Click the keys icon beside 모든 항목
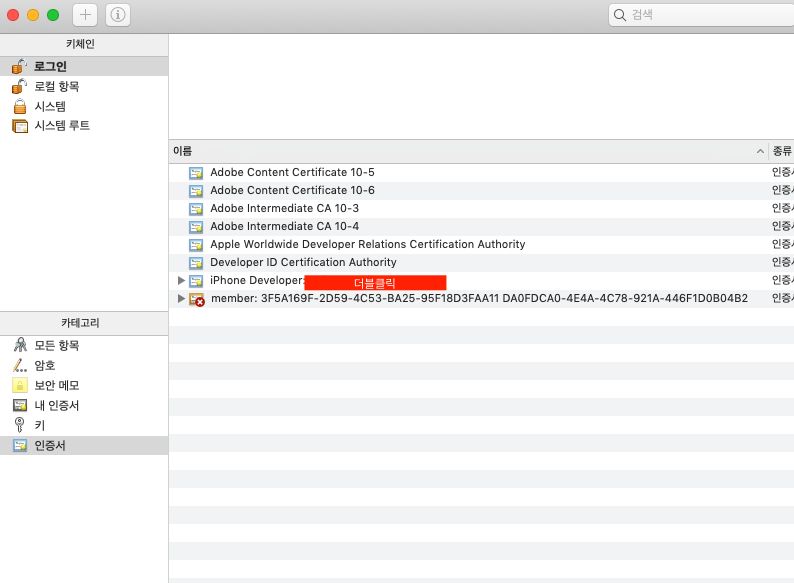794x583 pixels. coord(20,345)
